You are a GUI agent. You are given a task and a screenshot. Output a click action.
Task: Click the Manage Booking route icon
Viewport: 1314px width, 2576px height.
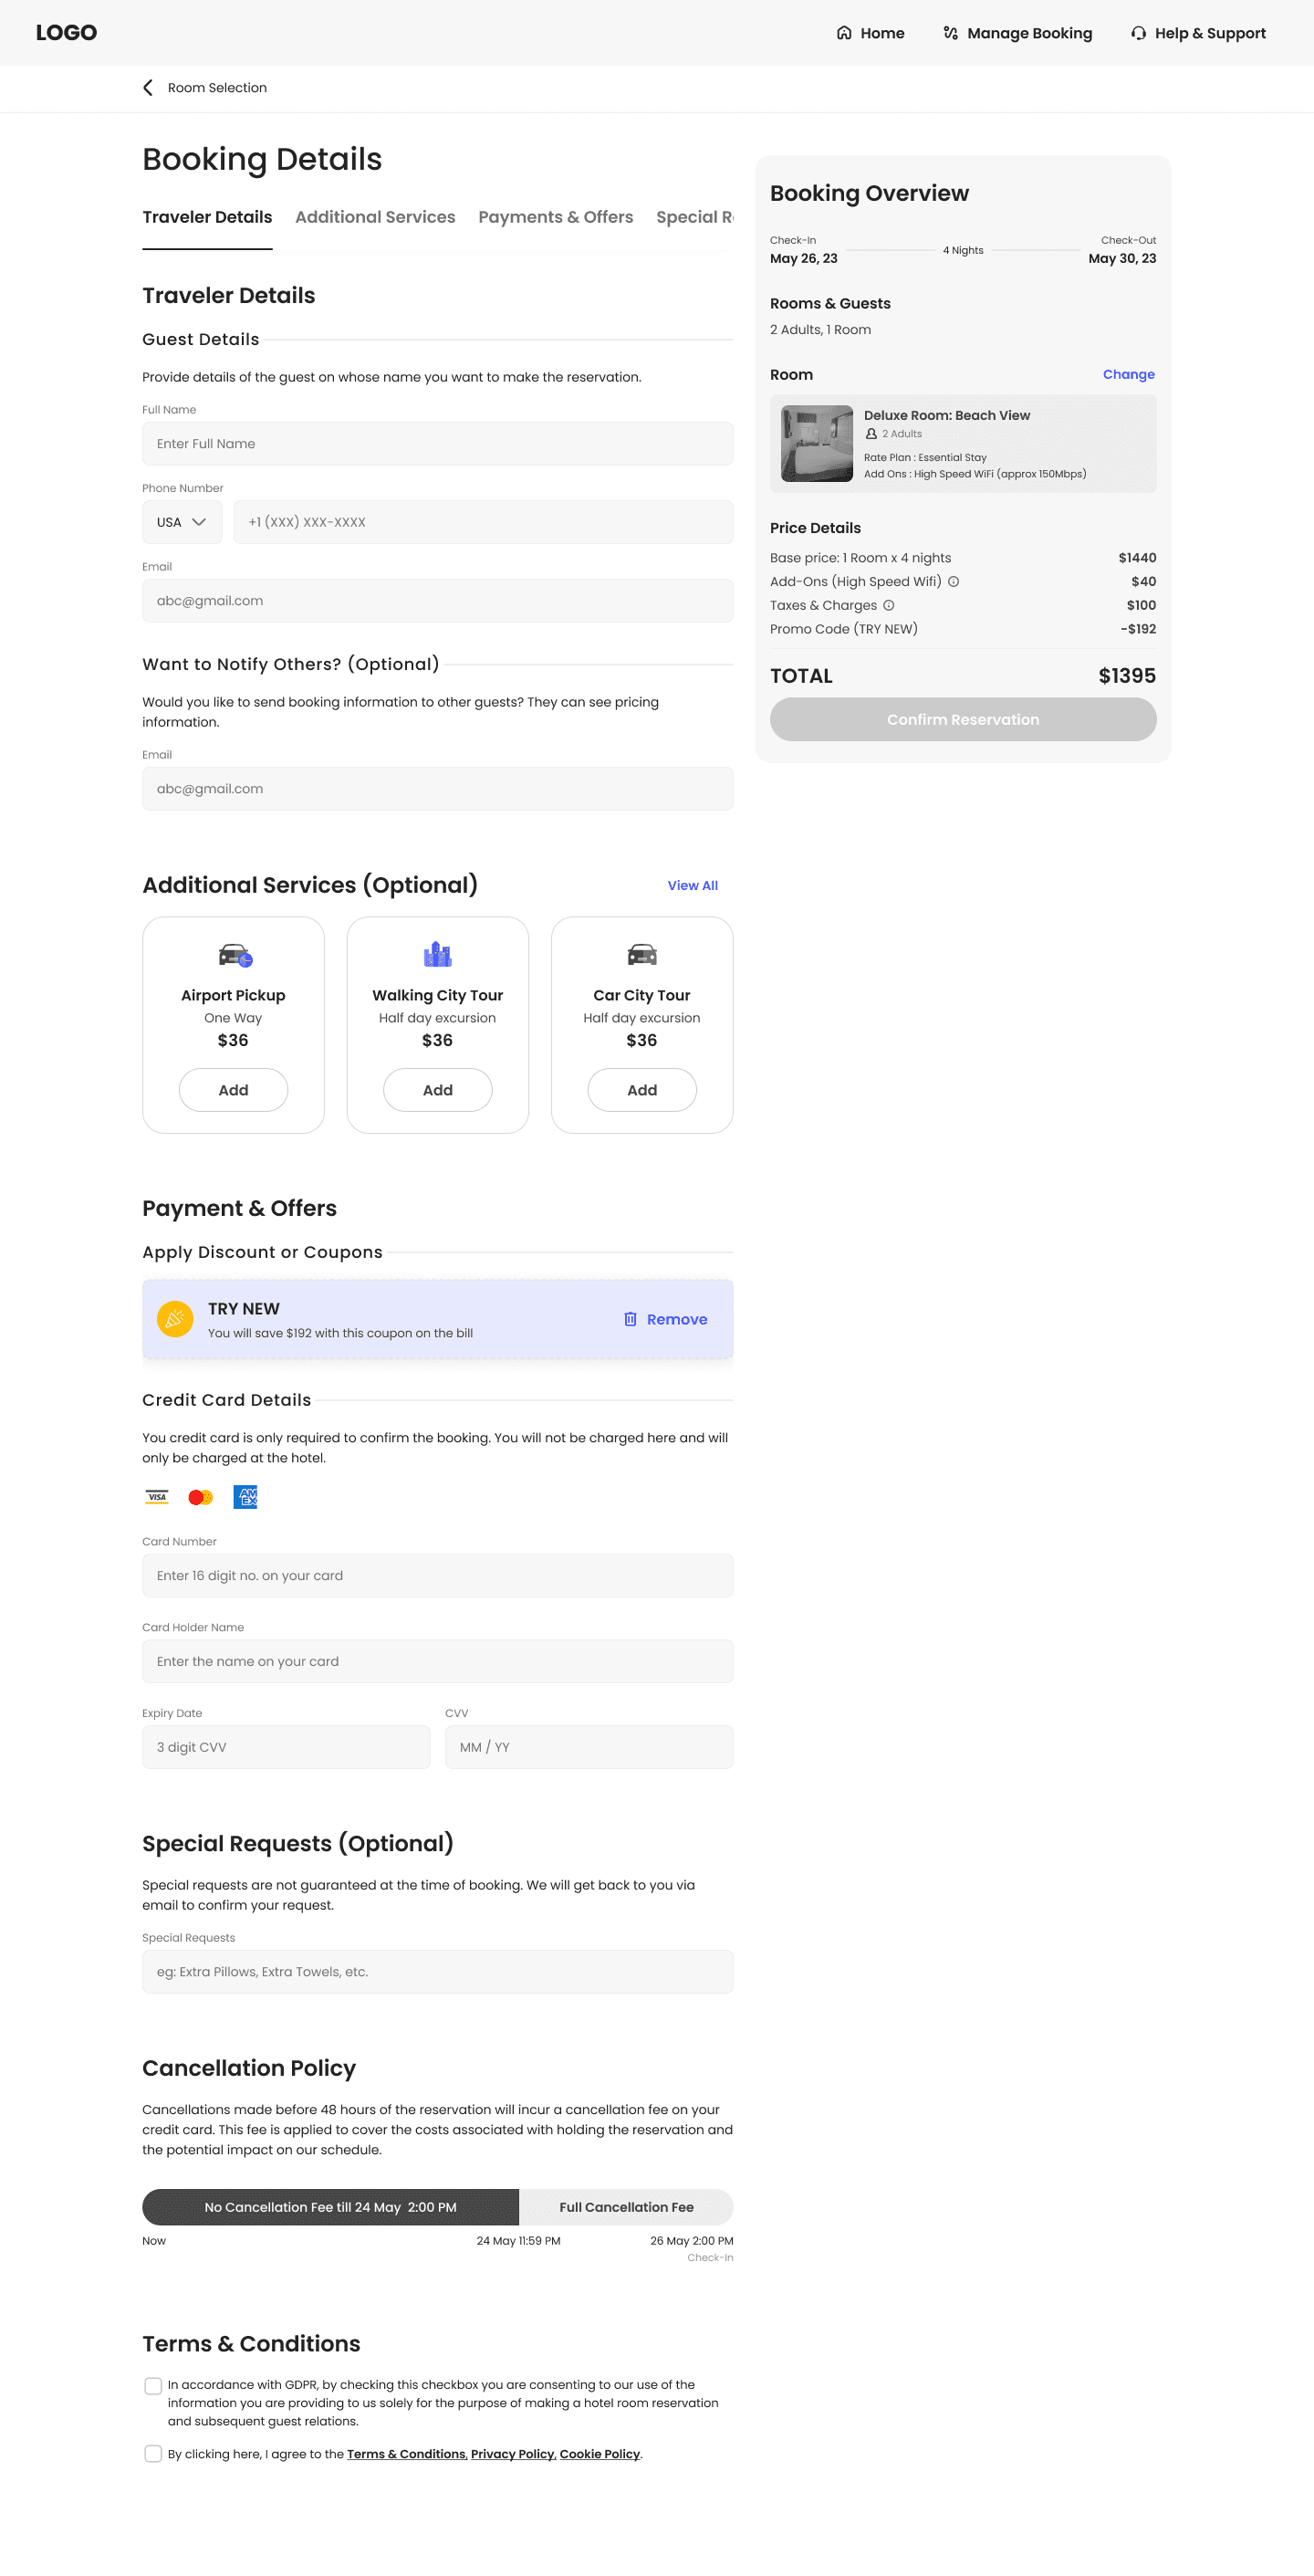[x=951, y=33]
